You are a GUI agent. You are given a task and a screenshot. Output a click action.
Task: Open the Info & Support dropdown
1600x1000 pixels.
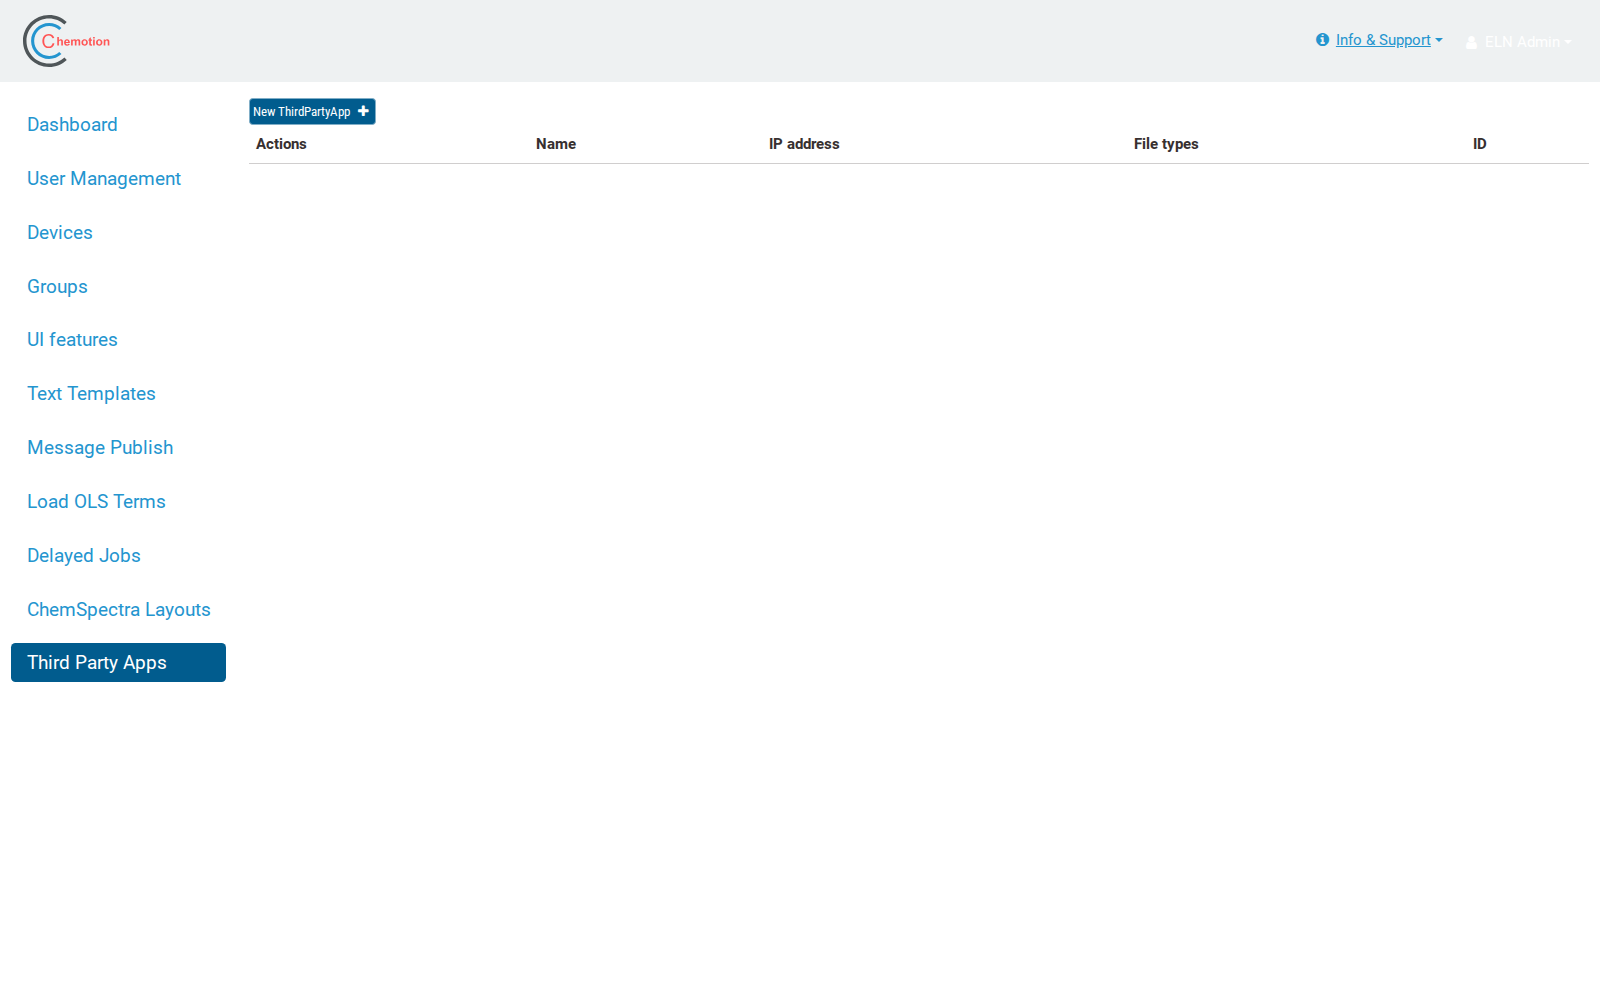1389,40
